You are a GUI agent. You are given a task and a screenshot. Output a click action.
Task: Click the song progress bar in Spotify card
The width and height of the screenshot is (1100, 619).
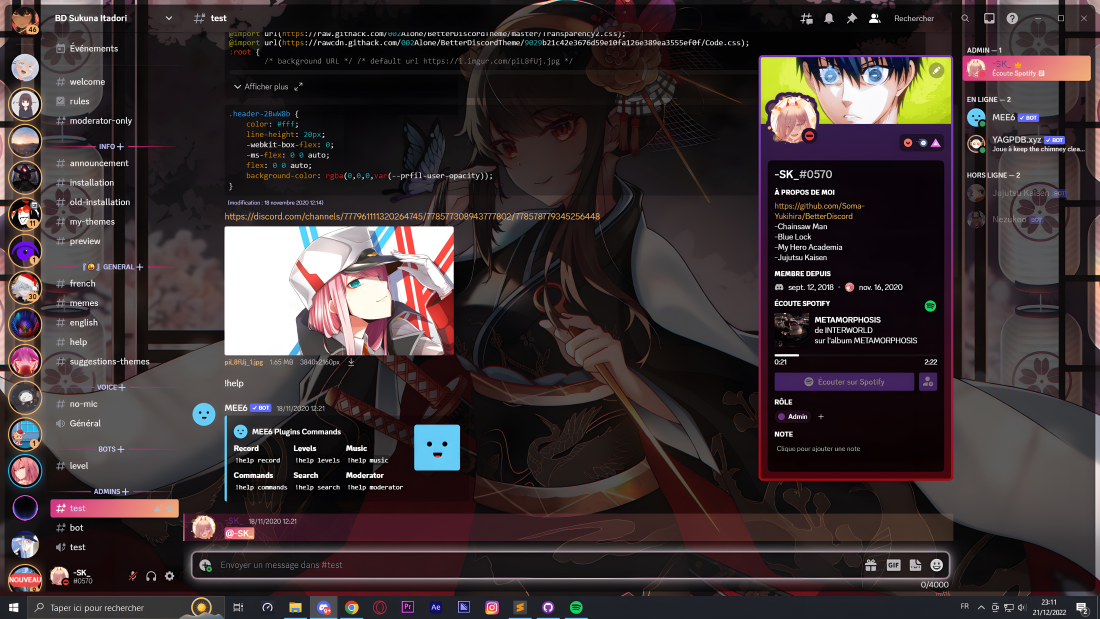pos(855,355)
